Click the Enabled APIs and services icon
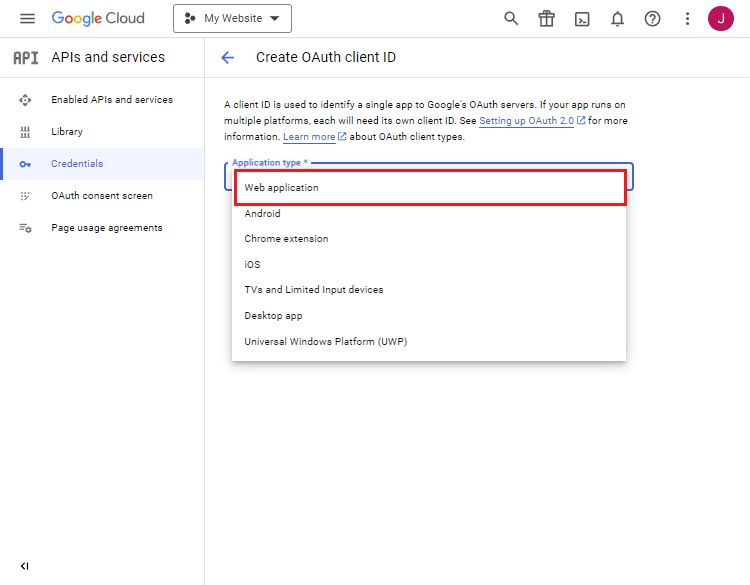 pyautogui.click(x=25, y=100)
